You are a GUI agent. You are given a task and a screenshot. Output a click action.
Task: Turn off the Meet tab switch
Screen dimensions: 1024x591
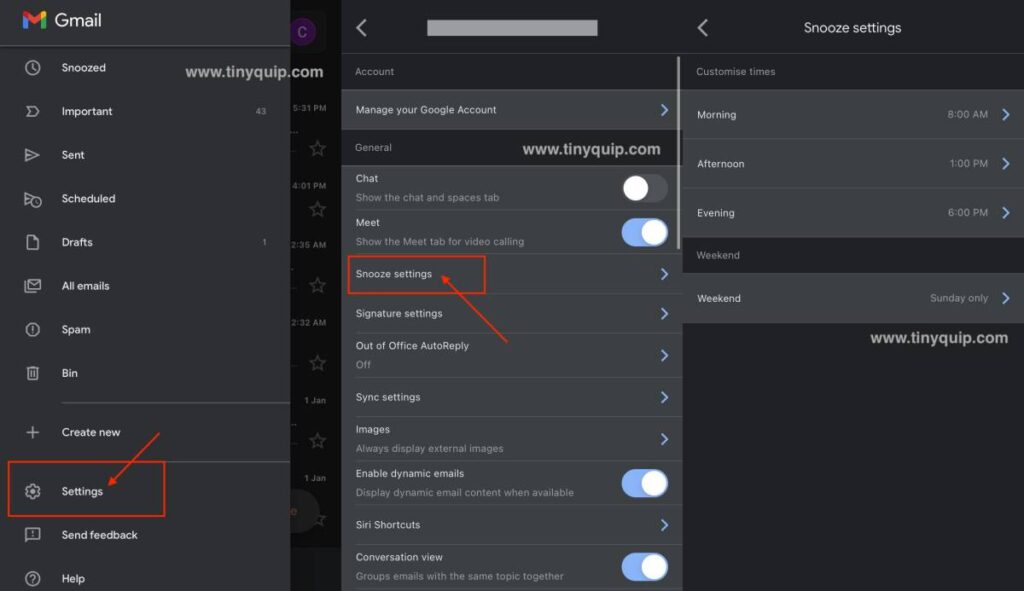(x=645, y=232)
